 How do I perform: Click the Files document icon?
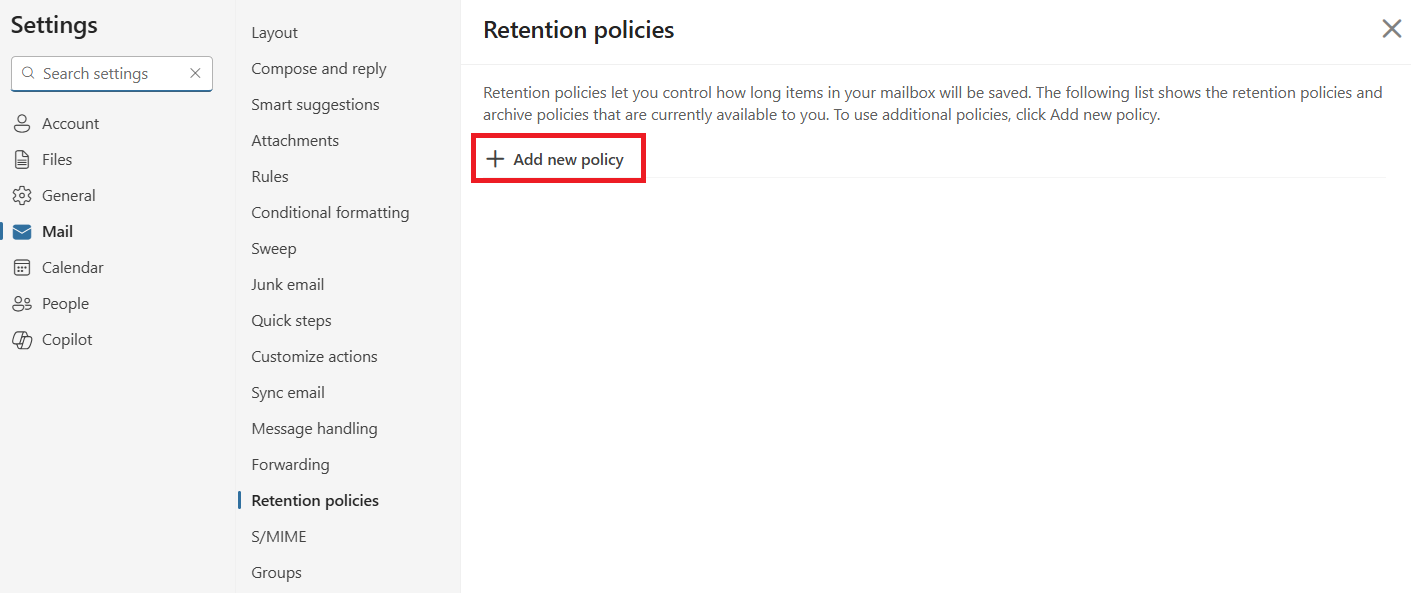22,160
